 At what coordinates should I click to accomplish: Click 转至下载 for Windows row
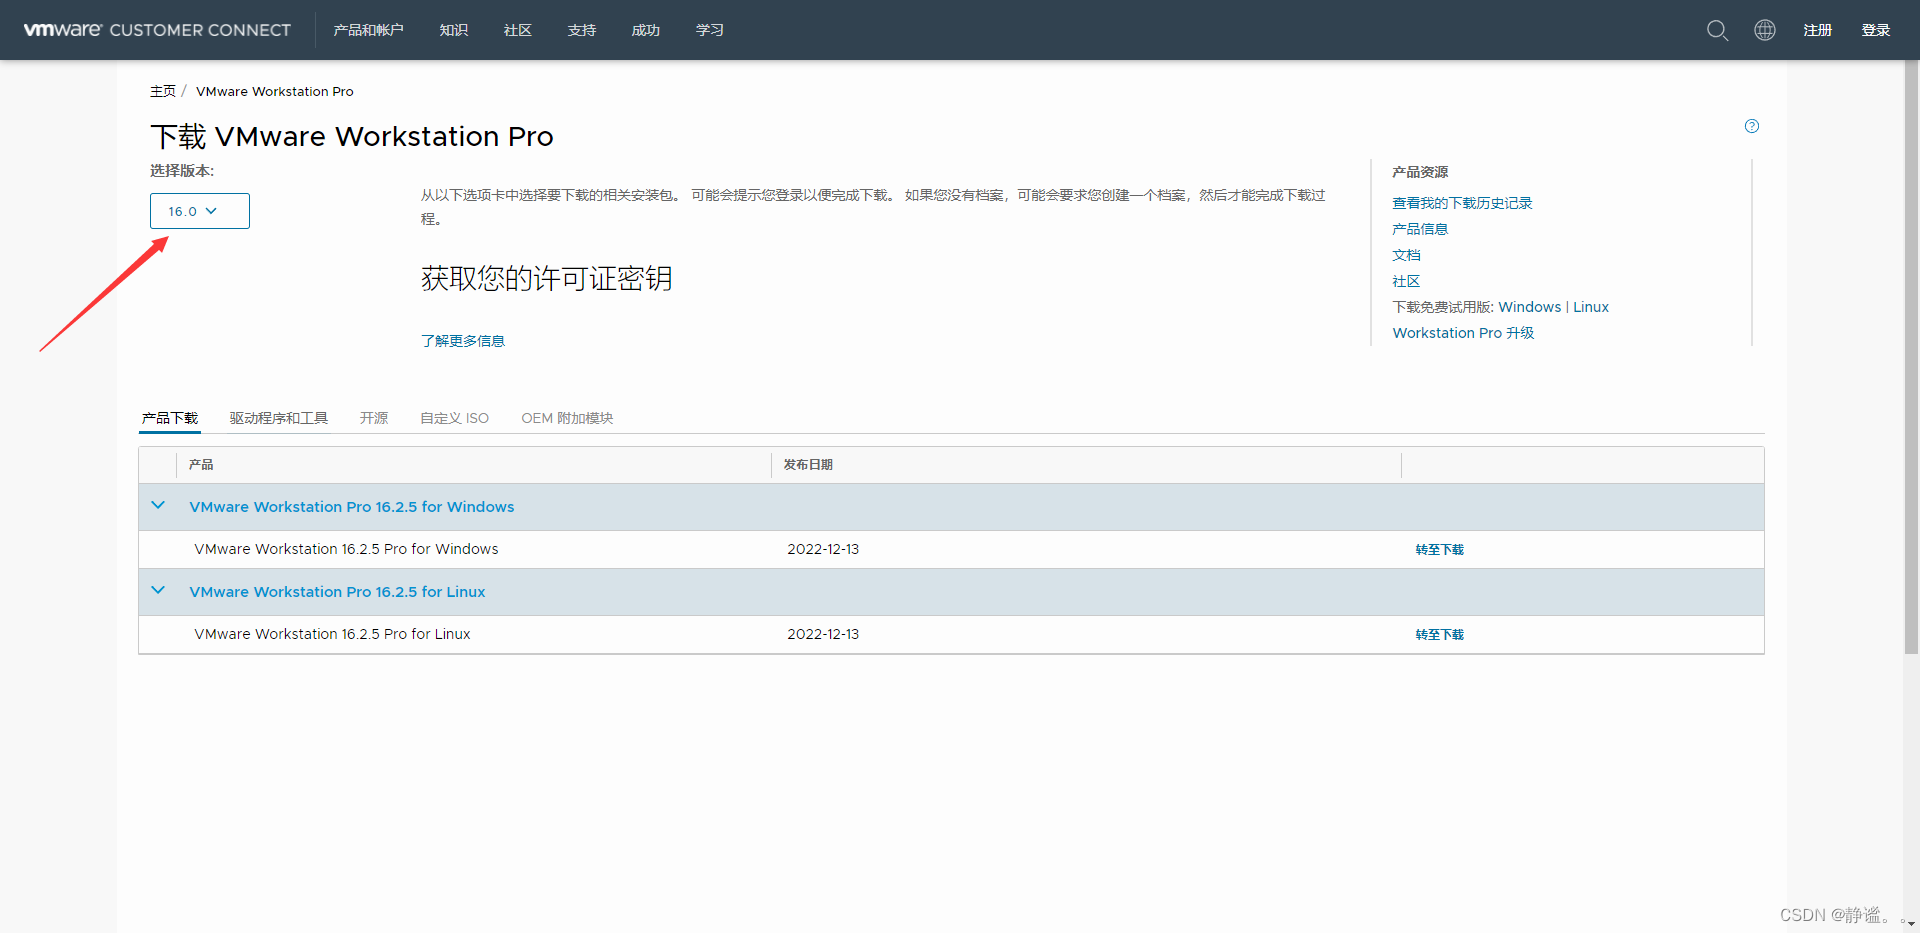coord(1439,549)
